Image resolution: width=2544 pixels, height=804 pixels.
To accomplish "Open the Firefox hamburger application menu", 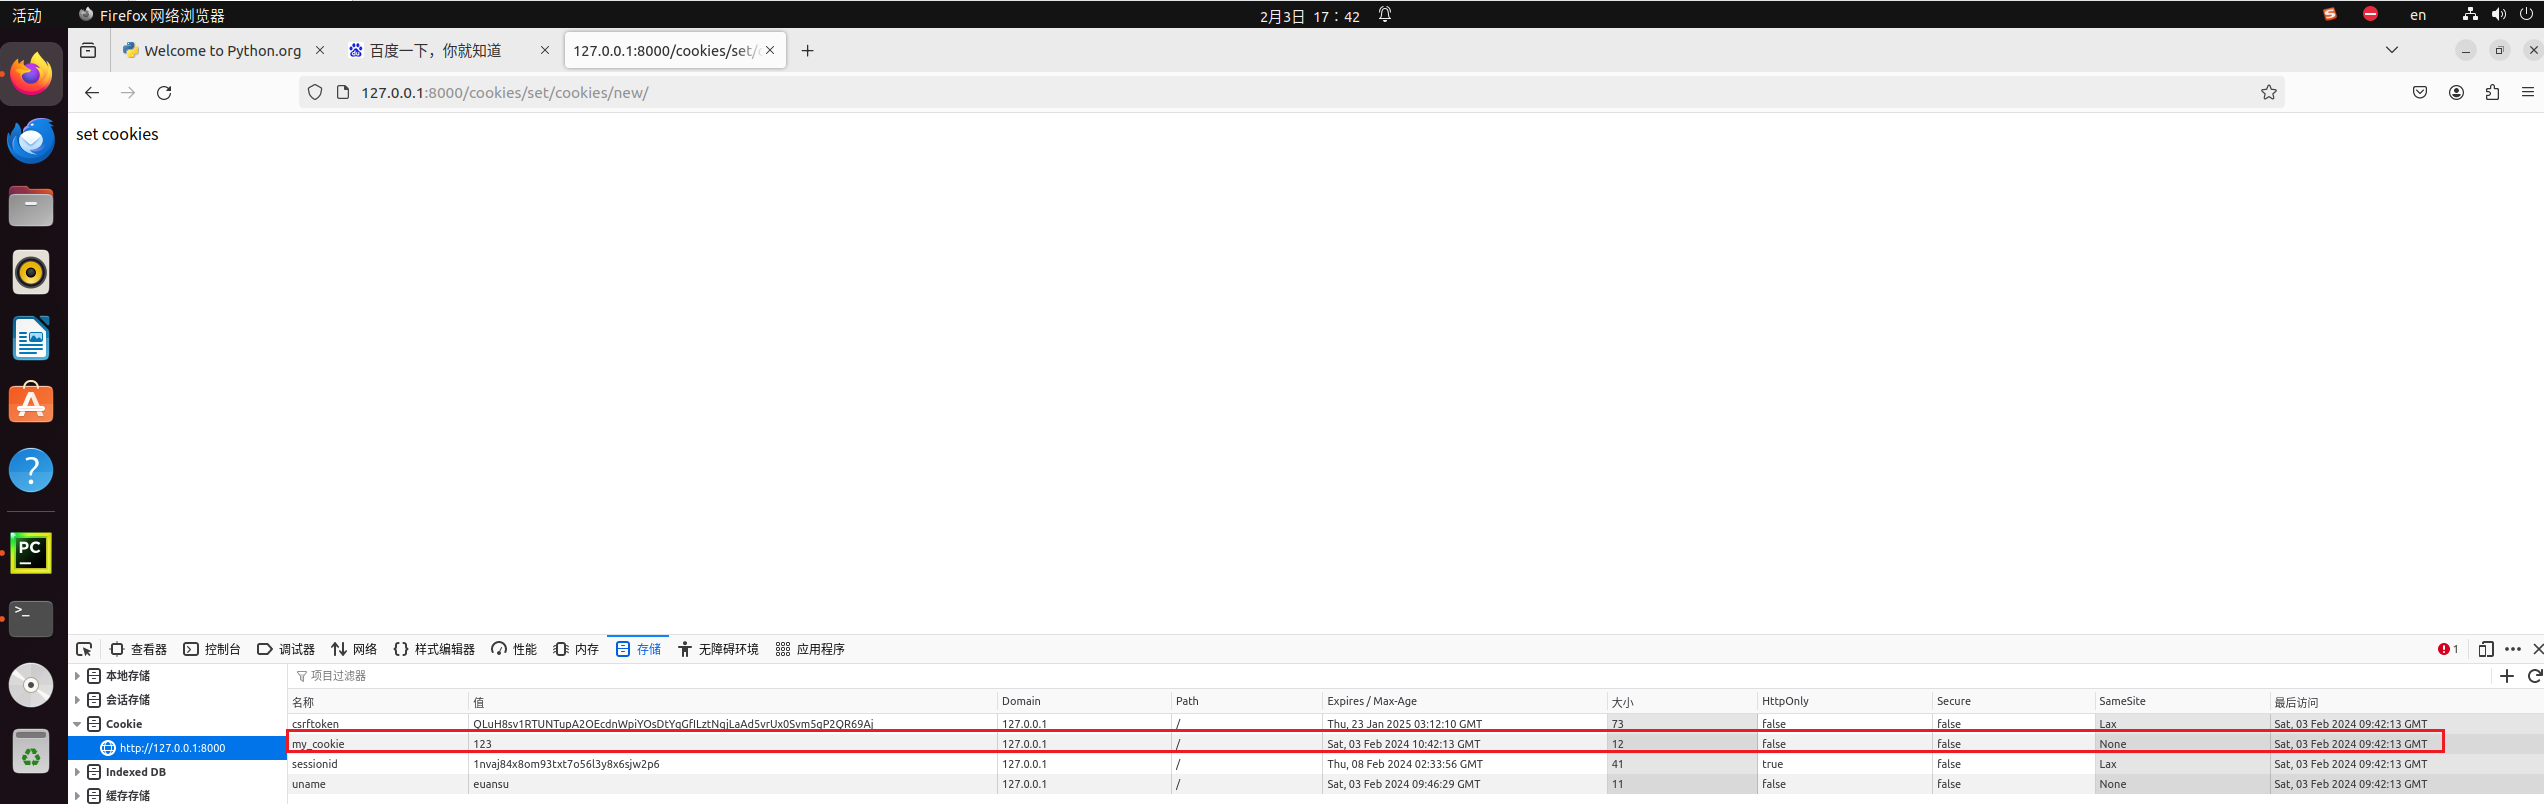I will pos(2528,93).
